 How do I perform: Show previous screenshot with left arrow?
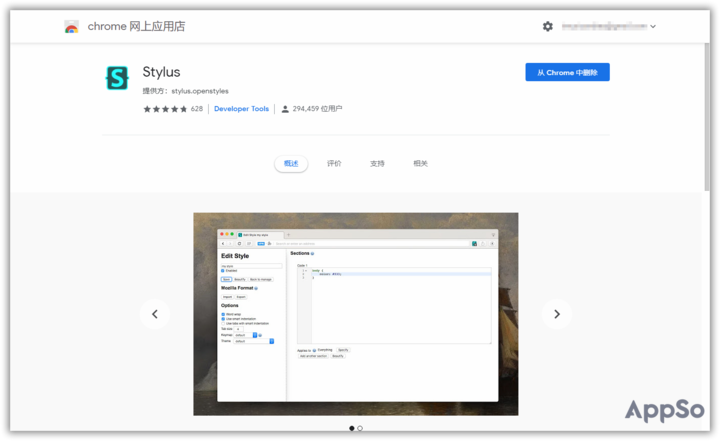[155, 314]
